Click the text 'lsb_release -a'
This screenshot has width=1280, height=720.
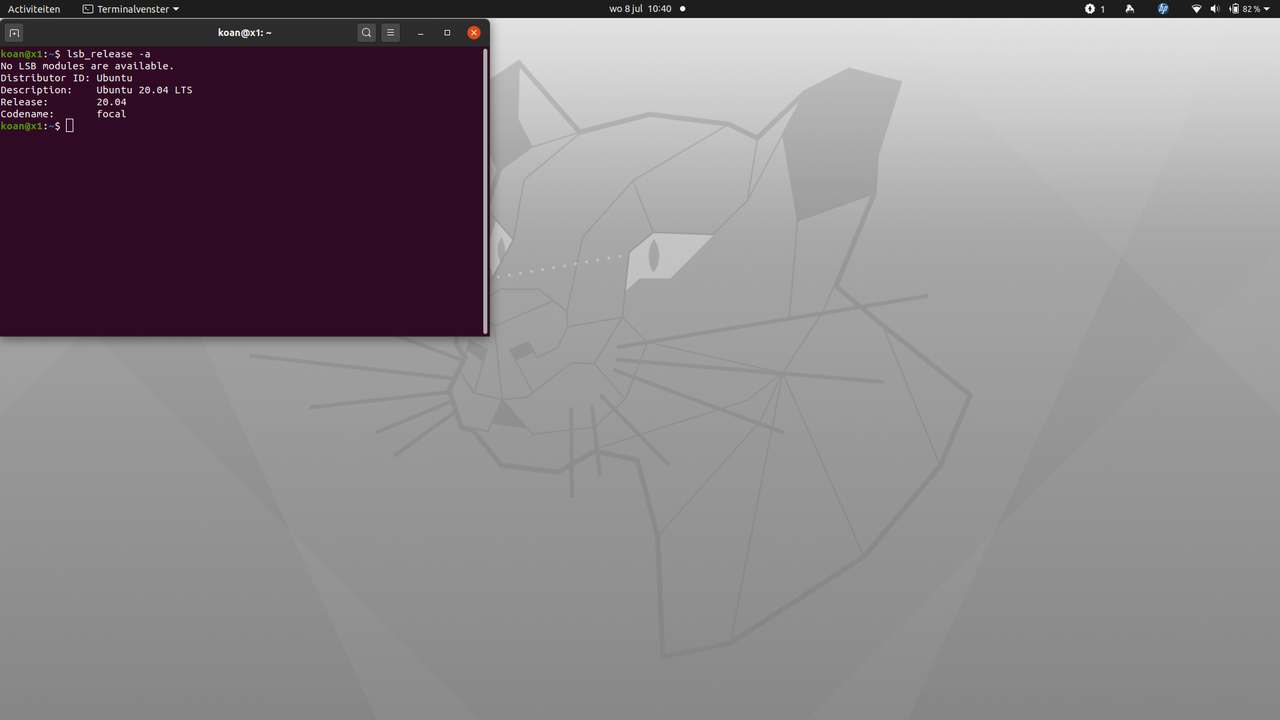click(109, 54)
